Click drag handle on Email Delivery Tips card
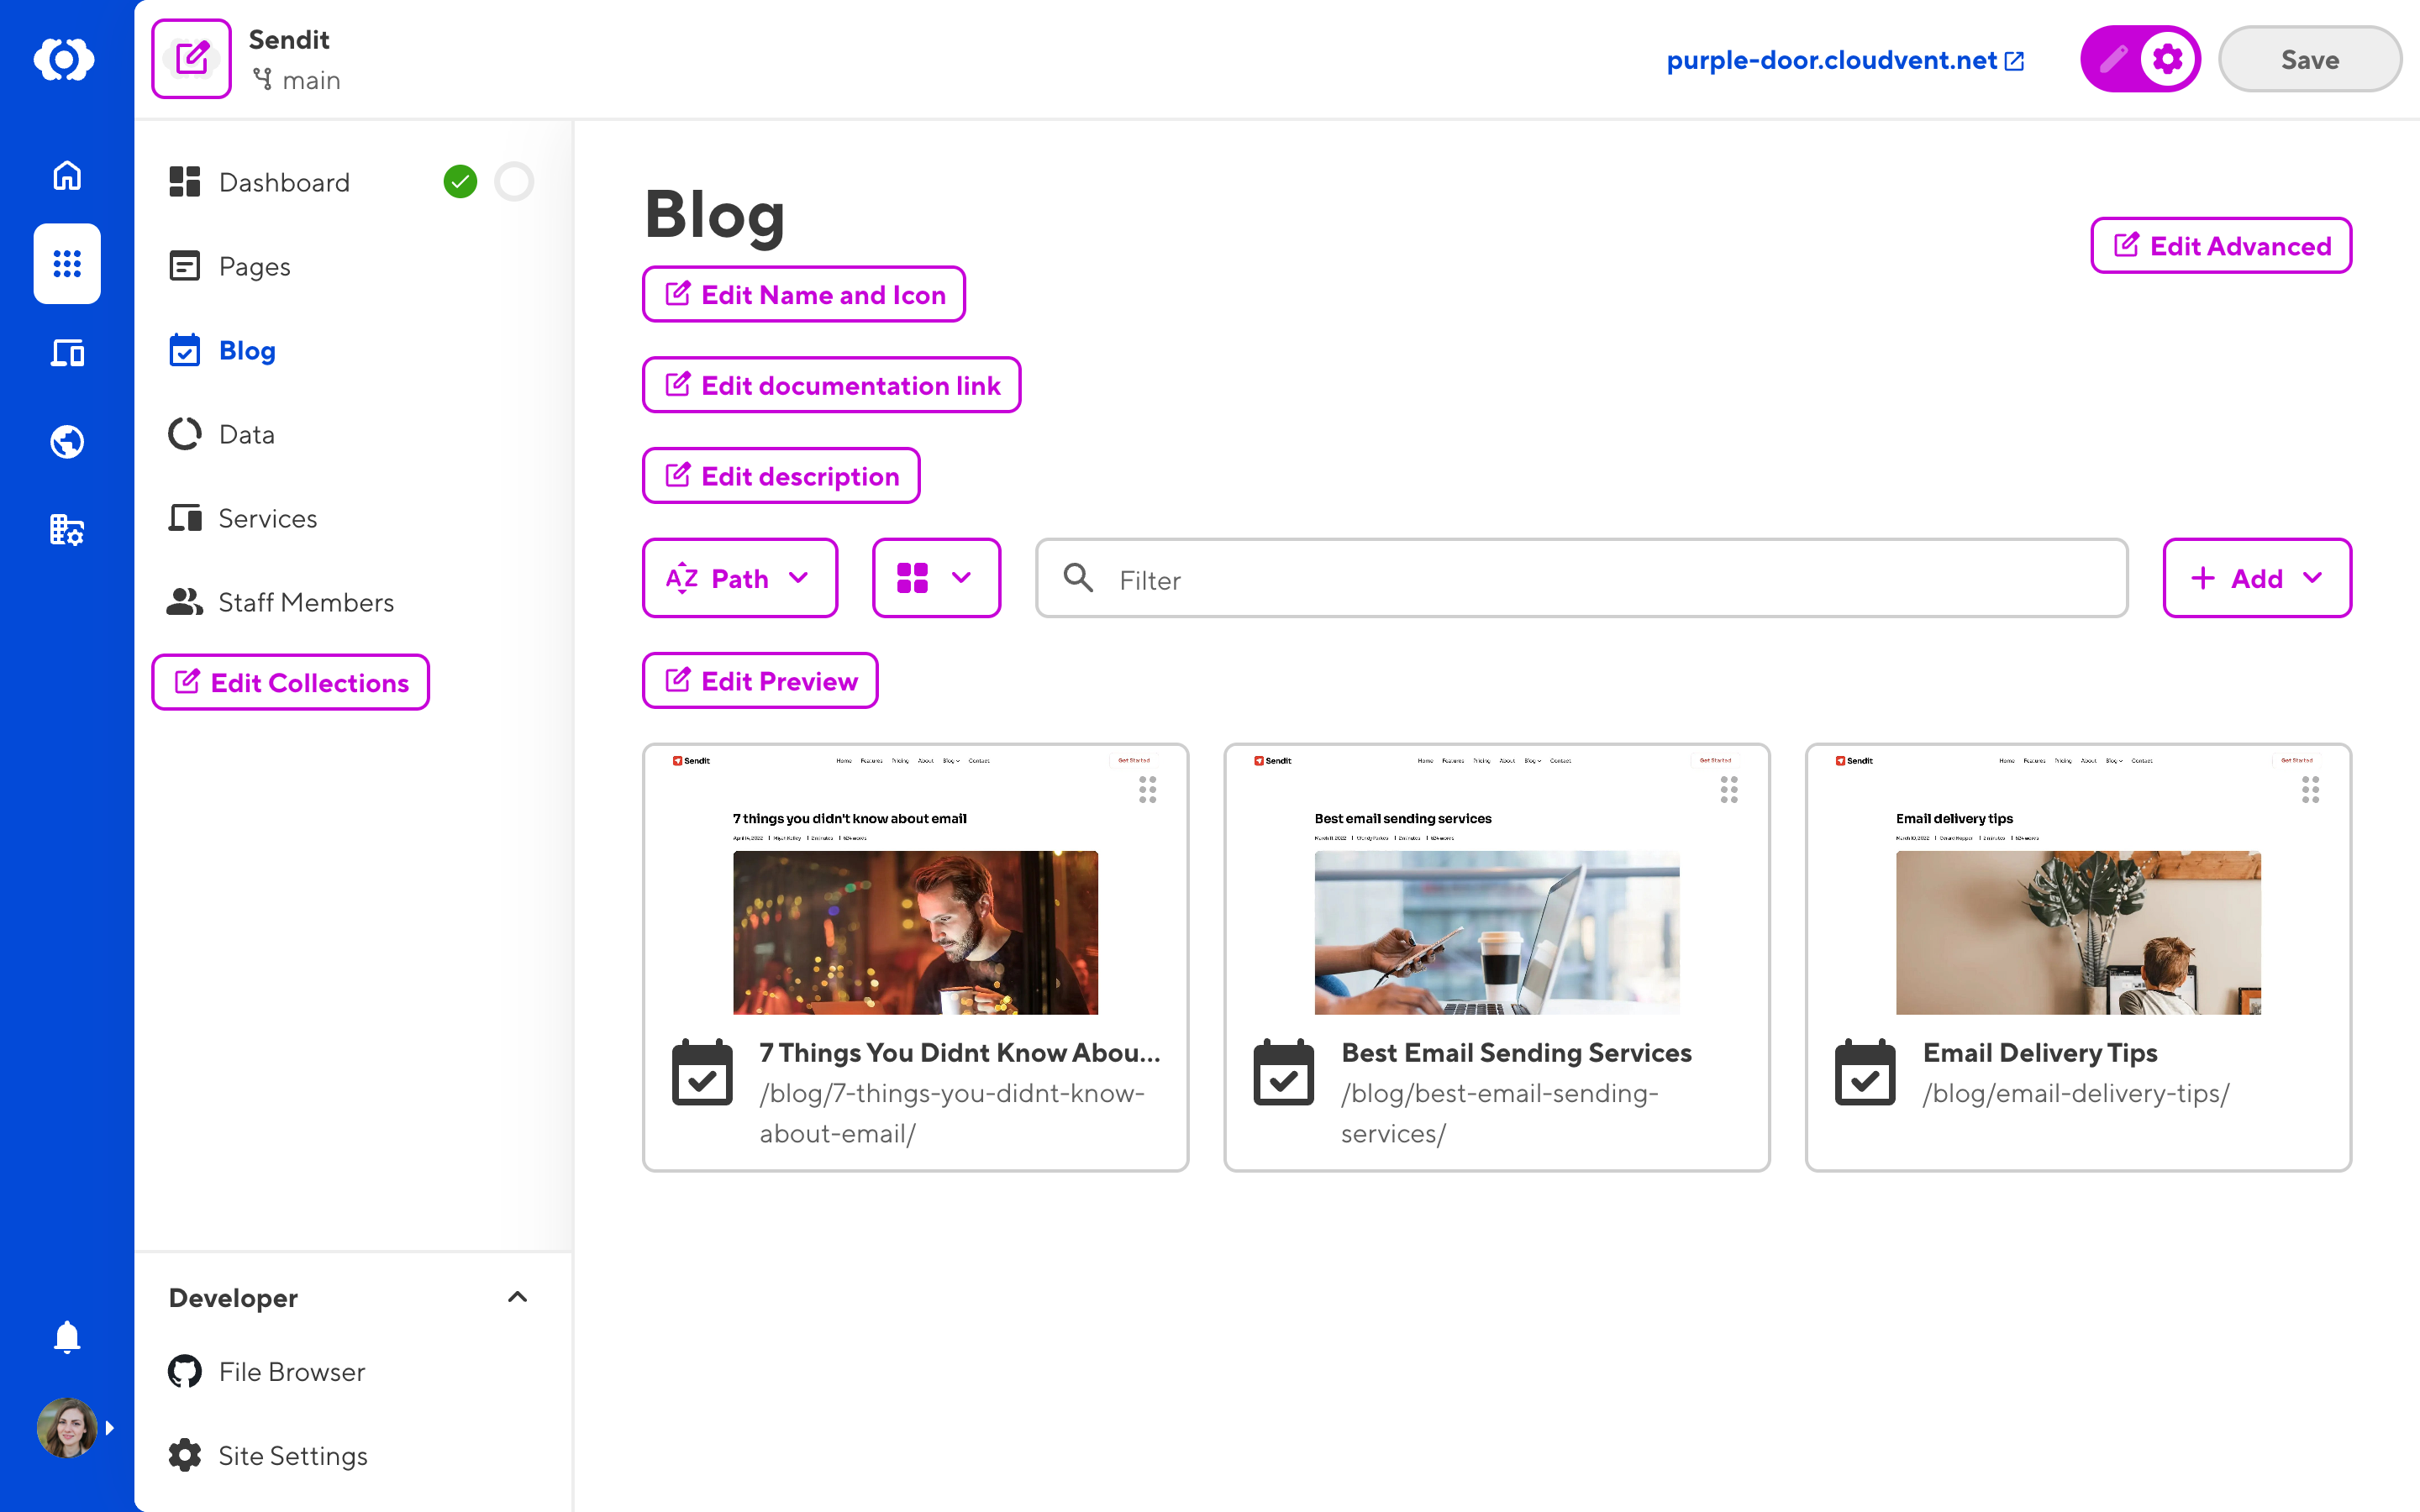Image resolution: width=2420 pixels, height=1512 pixels. (x=2310, y=790)
